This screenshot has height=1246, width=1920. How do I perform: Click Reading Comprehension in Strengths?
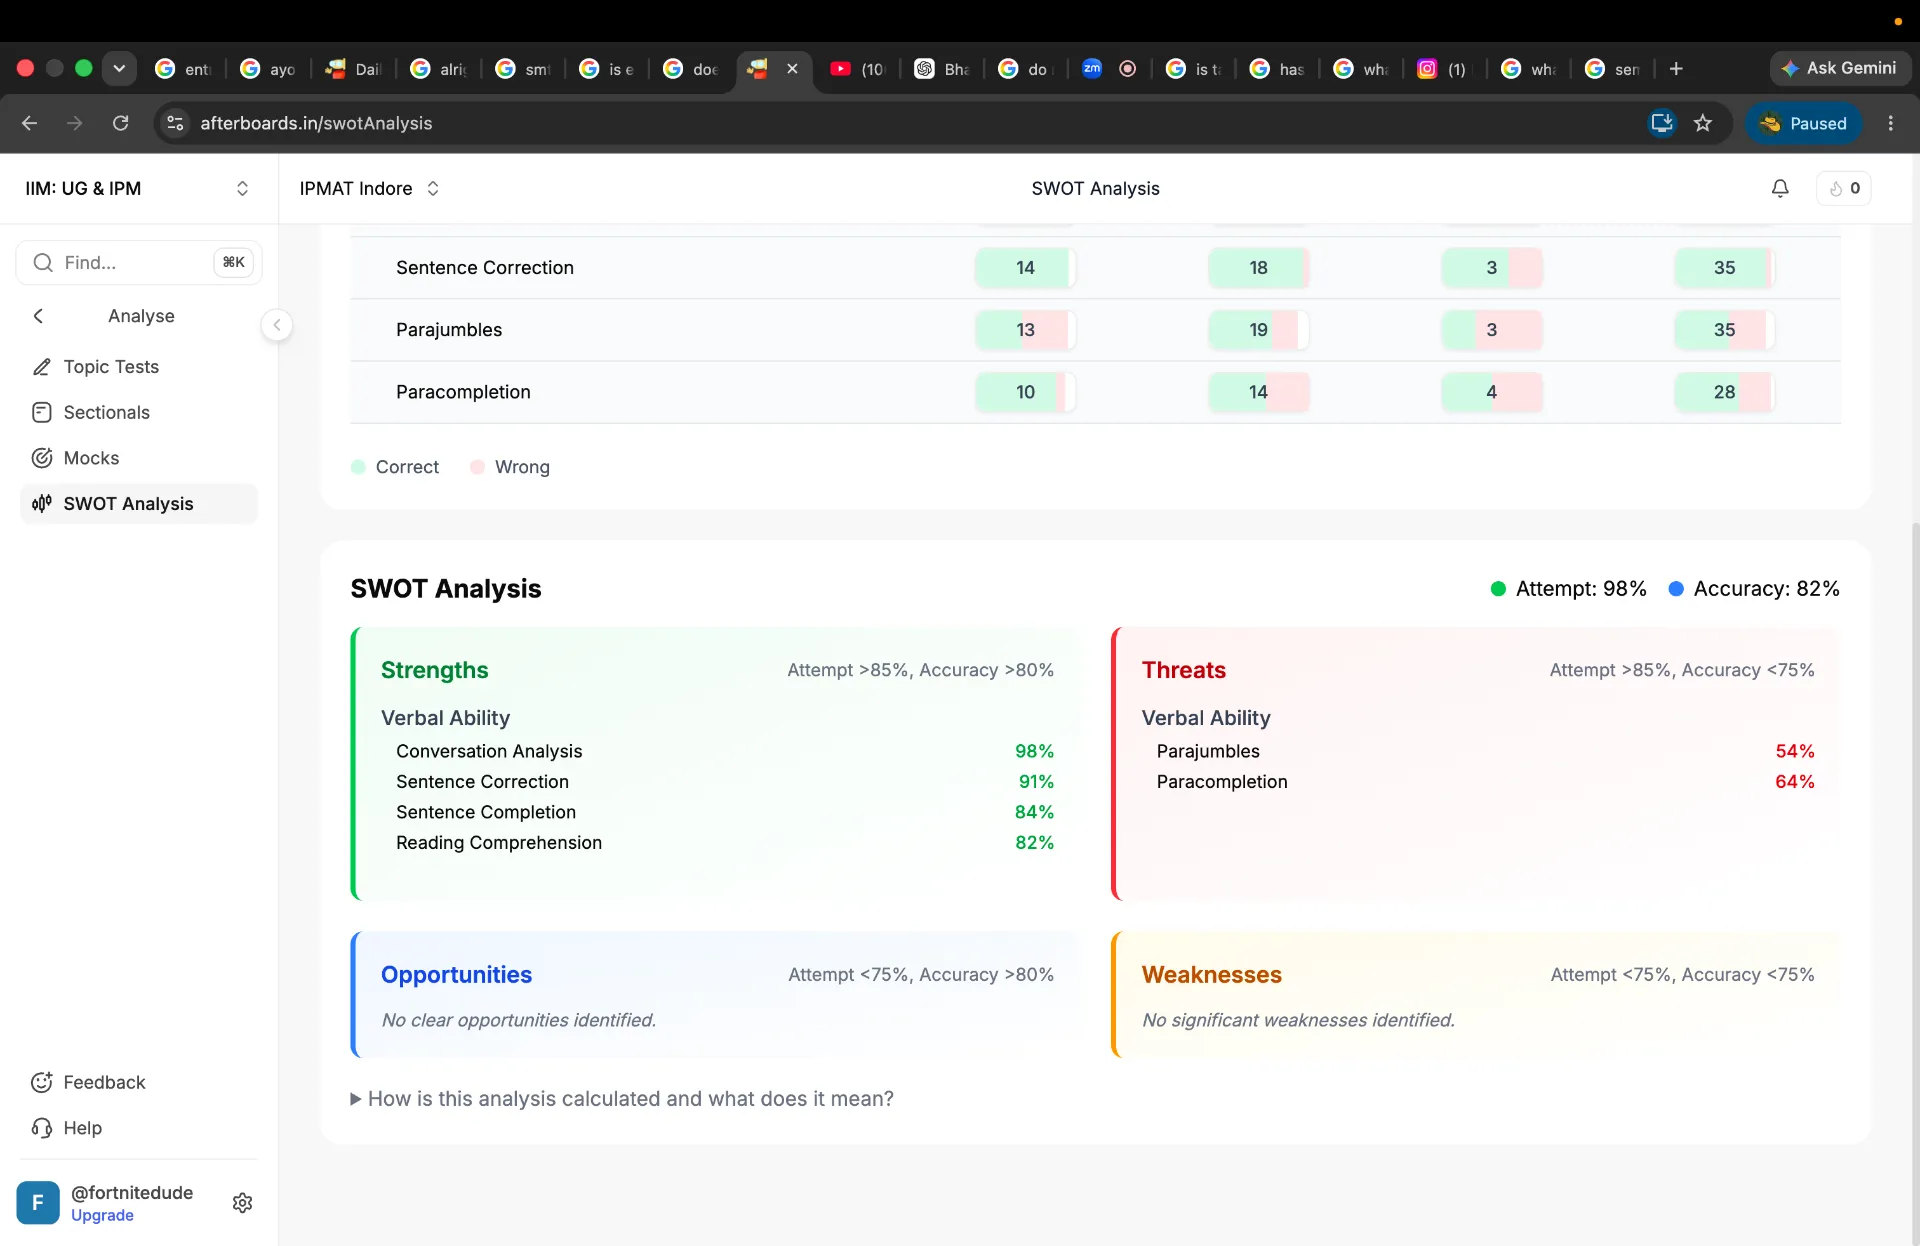pos(499,843)
